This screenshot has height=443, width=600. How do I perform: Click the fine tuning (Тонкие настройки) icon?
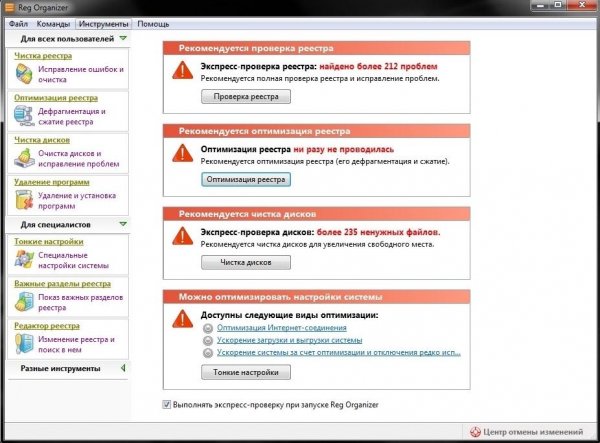[x=24, y=259]
